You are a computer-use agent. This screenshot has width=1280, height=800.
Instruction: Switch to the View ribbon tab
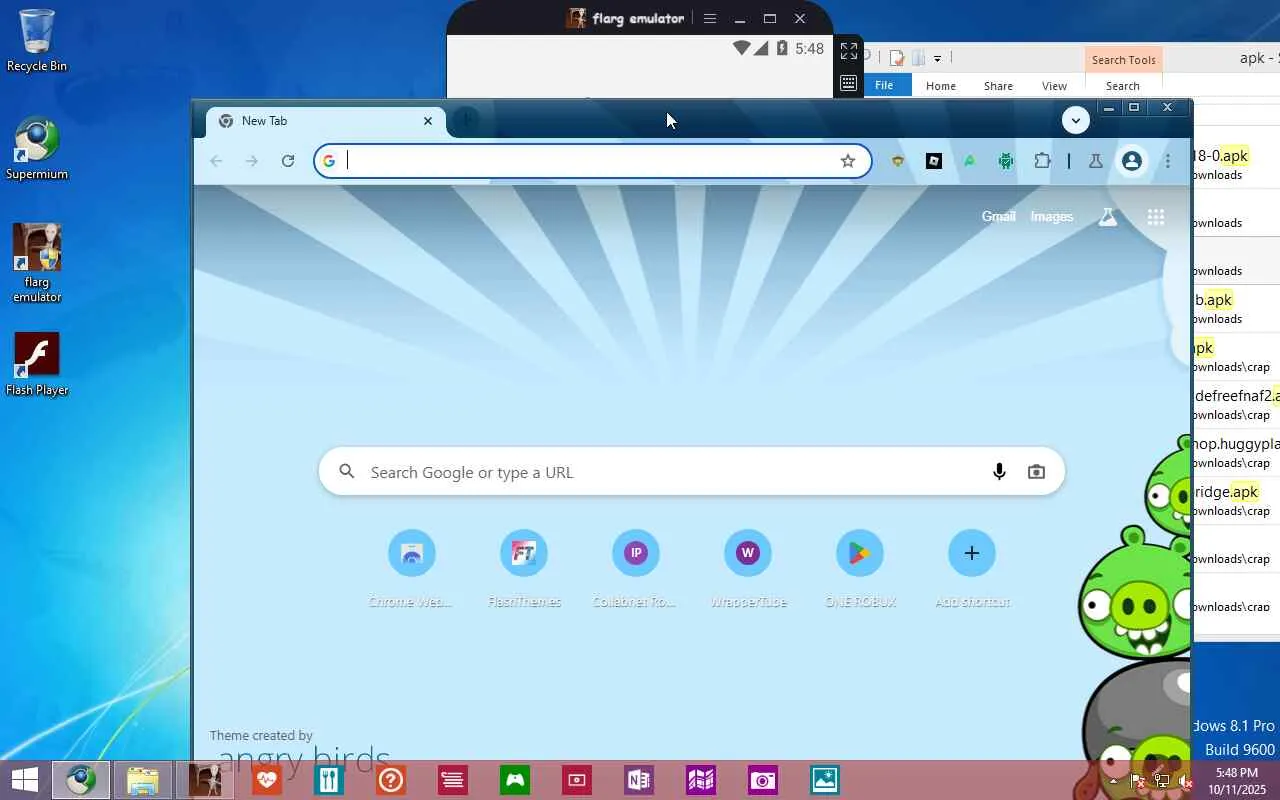[x=1054, y=86]
